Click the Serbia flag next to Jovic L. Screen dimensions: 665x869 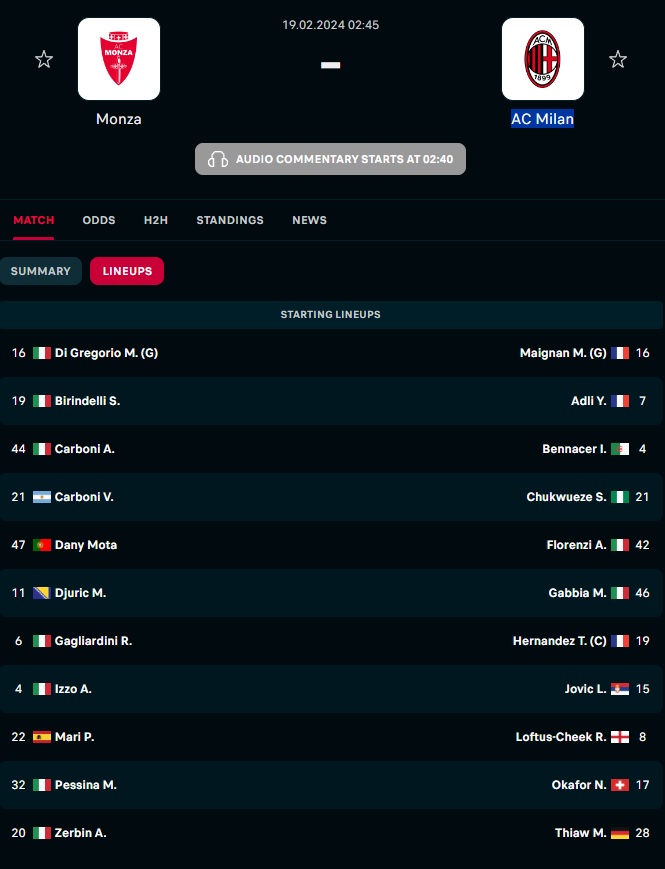(620, 689)
